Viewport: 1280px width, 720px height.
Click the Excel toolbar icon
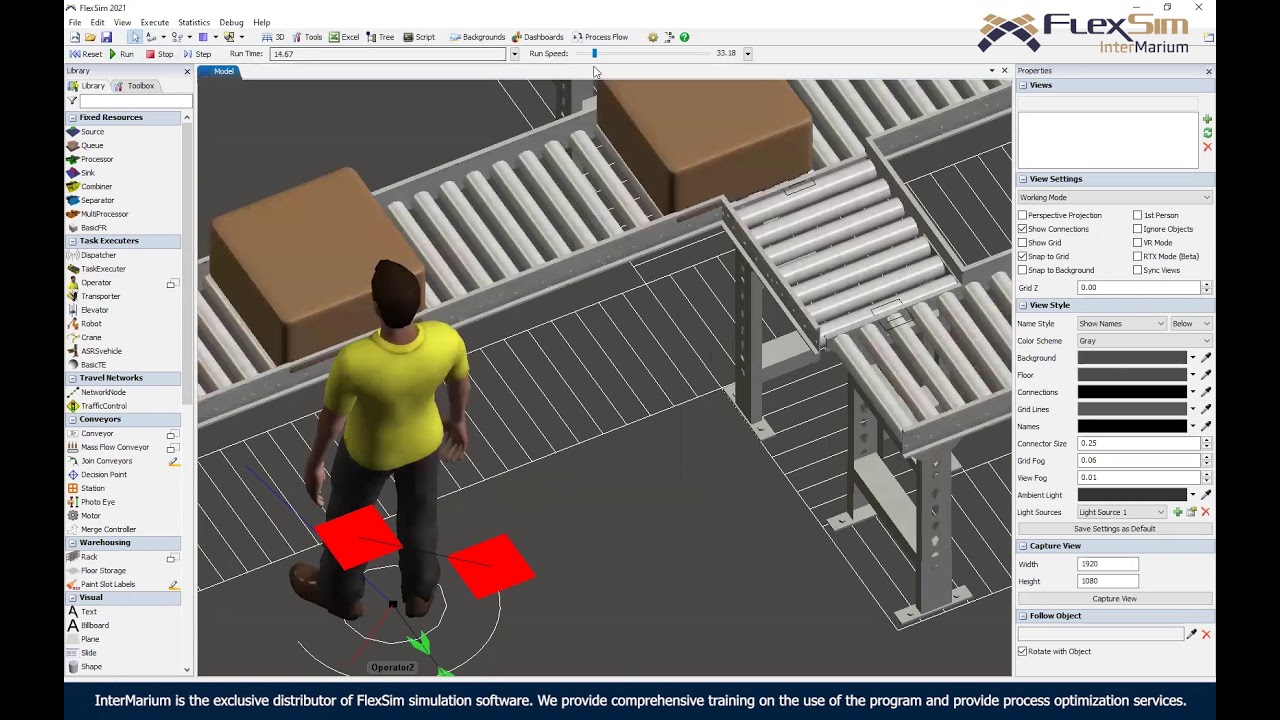pyautogui.click(x=344, y=37)
